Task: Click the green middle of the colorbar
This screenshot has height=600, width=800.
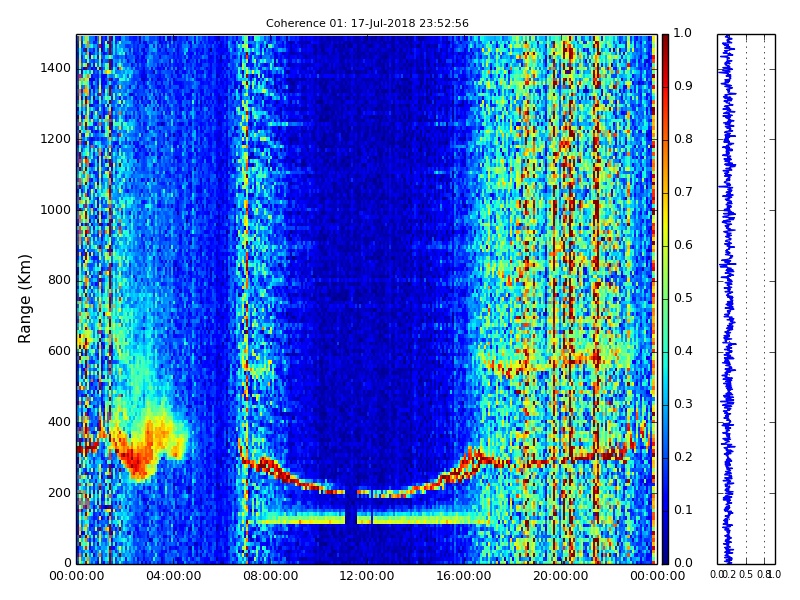Action: [x=665, y=299]
